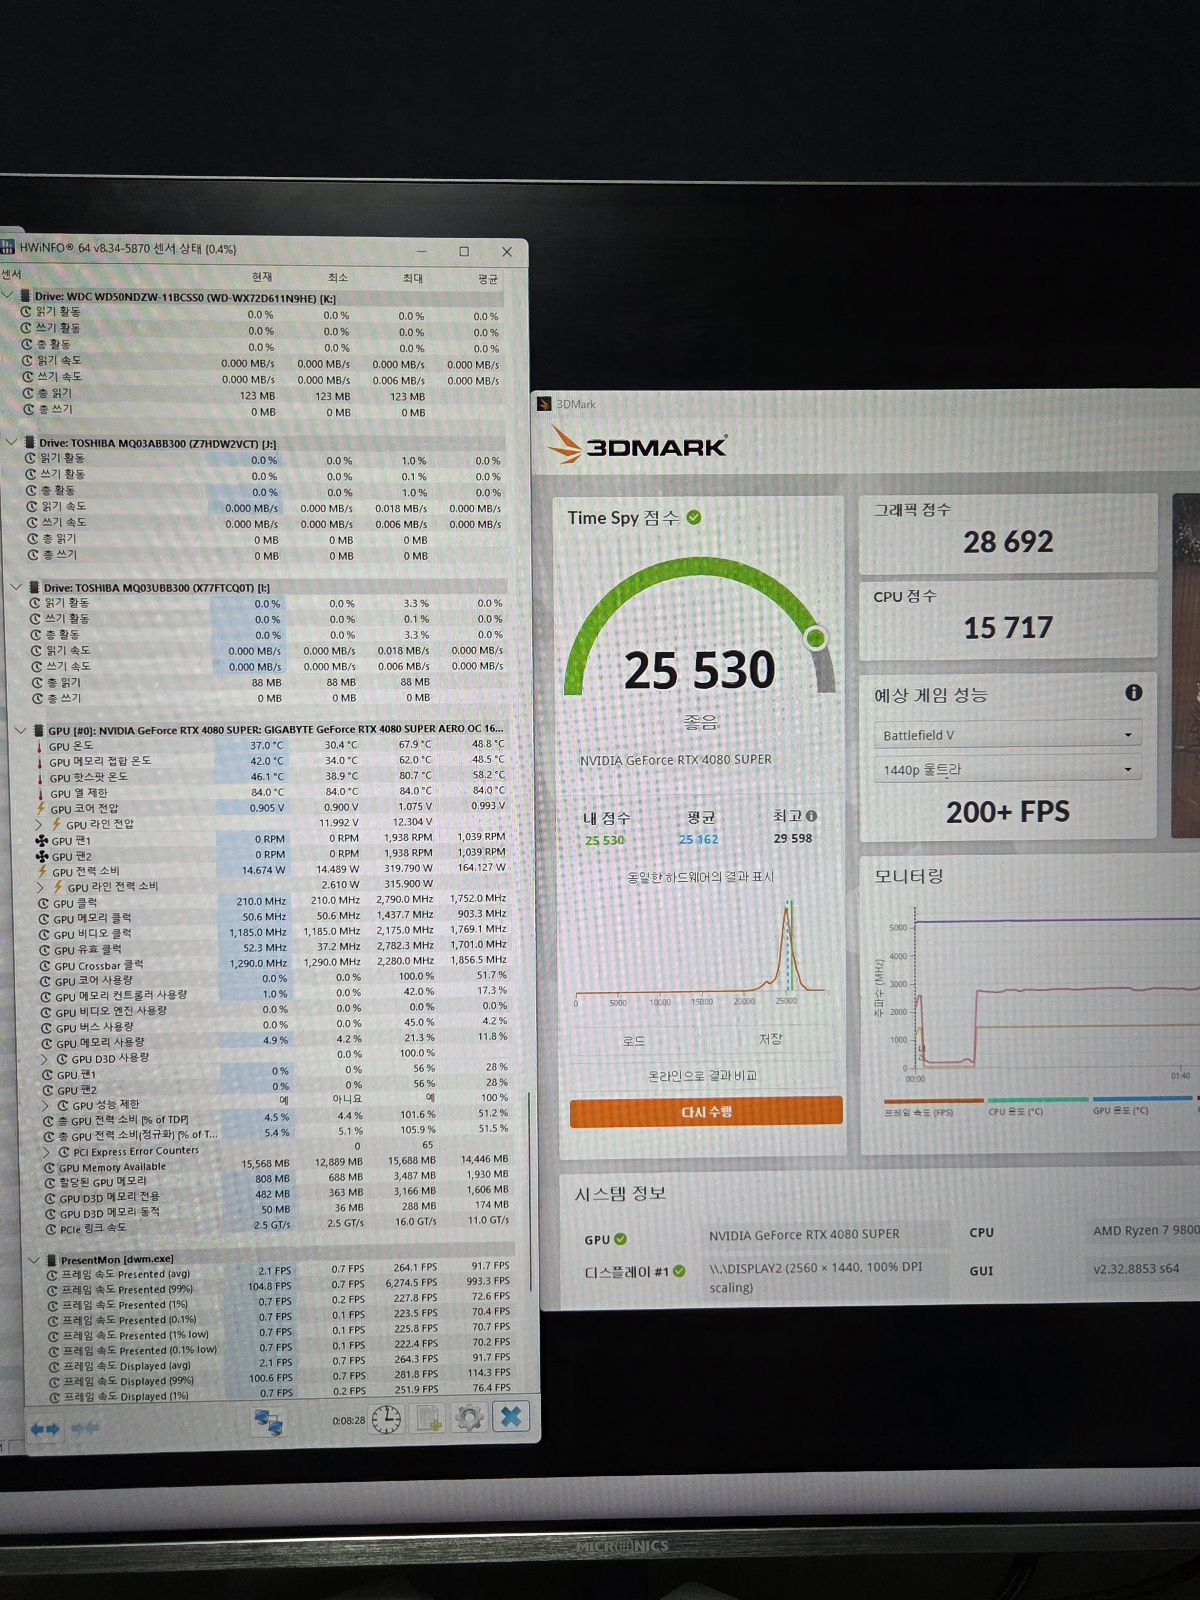The image size is (1200, 1600).
Task: Expand PCI Express Error Counters item
Action: pos(47,1151)
